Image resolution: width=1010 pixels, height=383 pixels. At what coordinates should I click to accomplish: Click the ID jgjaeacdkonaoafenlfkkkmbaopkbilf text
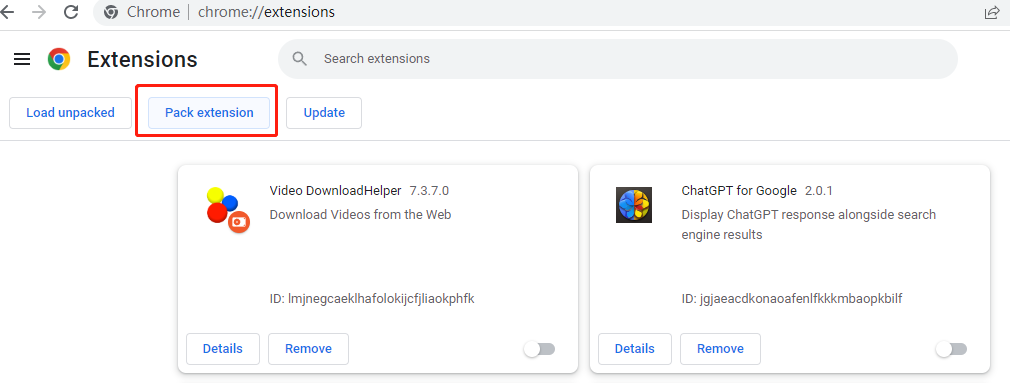pyautogui.click(x=792, y=299)
